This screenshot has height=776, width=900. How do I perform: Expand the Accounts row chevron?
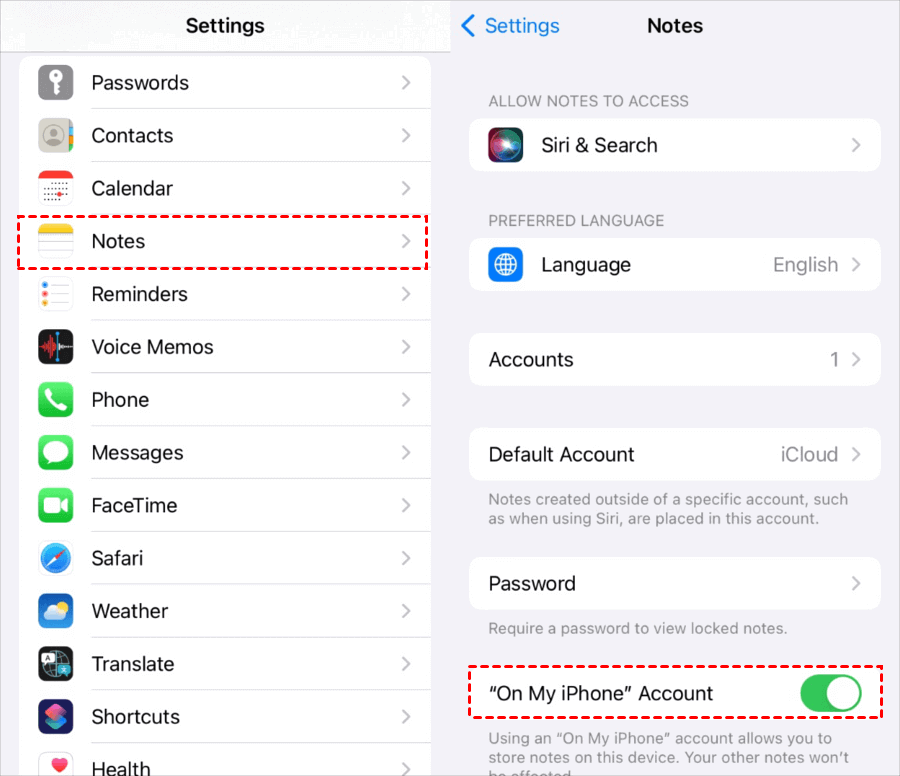point(856,359)
